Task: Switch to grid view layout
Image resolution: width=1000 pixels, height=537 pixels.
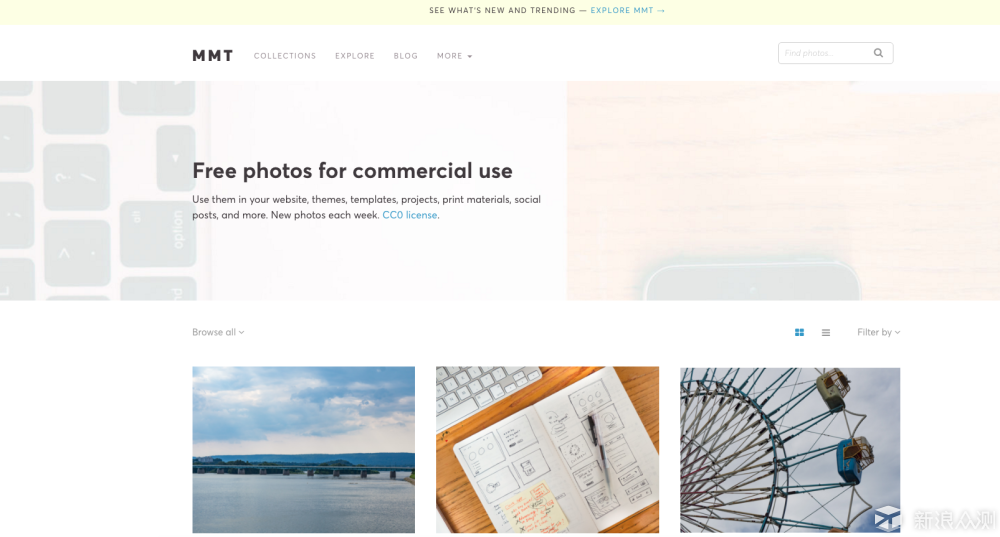Action: click(x=799, y=332)
